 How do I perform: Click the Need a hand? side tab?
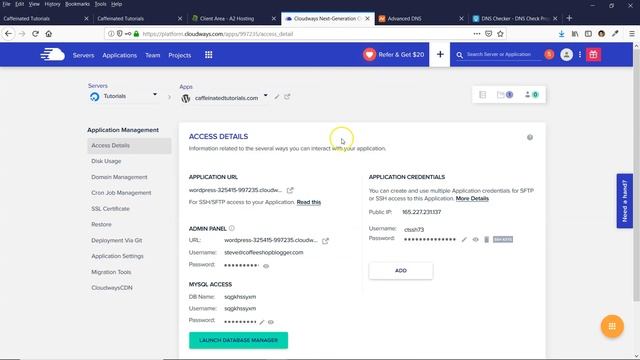[x=624, y=201]
